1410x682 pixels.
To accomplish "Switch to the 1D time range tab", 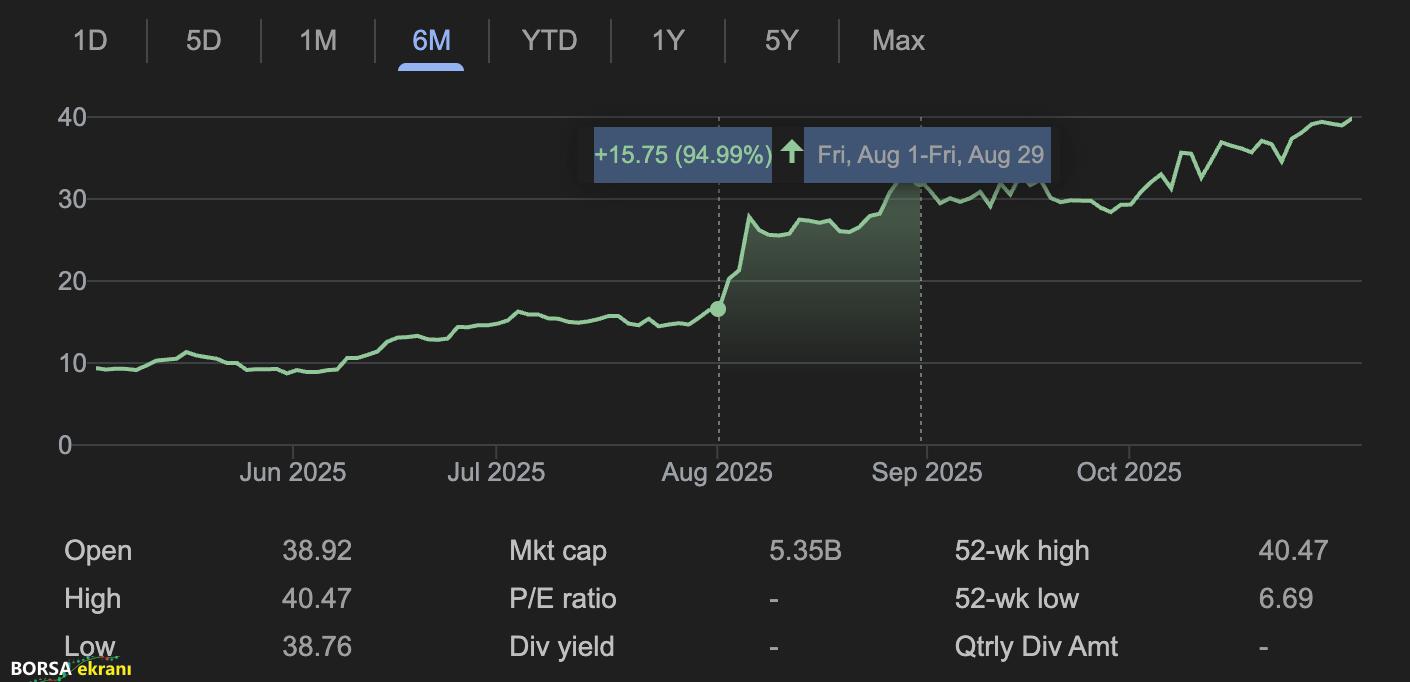I will point(90,41).
